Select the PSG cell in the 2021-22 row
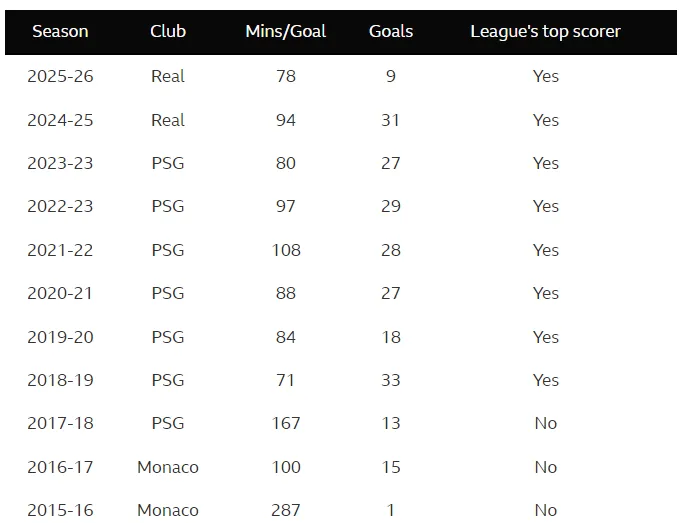This screenshot has width=684, height=523. click(168, 250)
